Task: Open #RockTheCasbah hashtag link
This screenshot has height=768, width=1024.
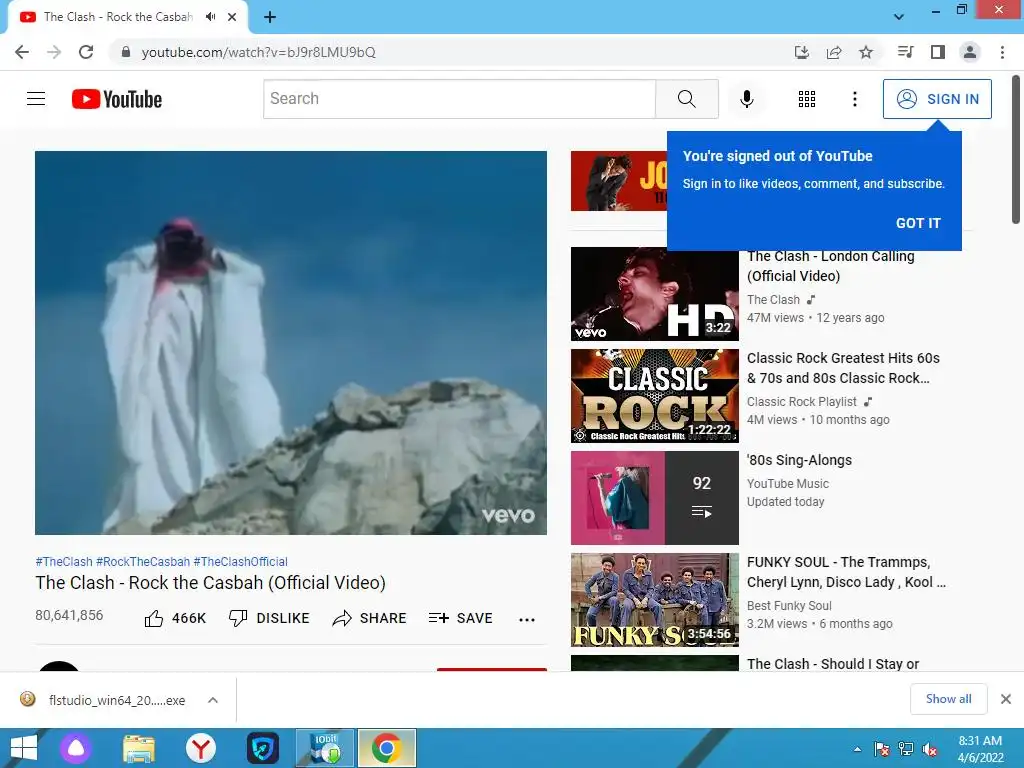Action: pos(143,562)
